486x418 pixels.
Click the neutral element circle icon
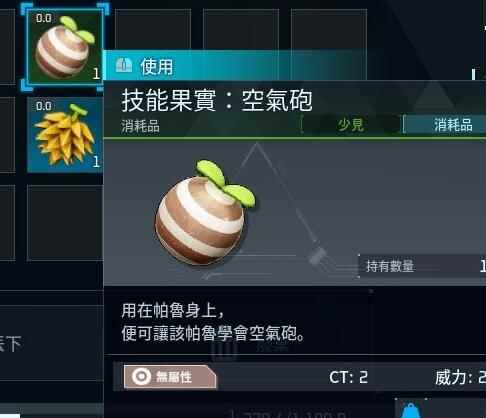(141, 377)
